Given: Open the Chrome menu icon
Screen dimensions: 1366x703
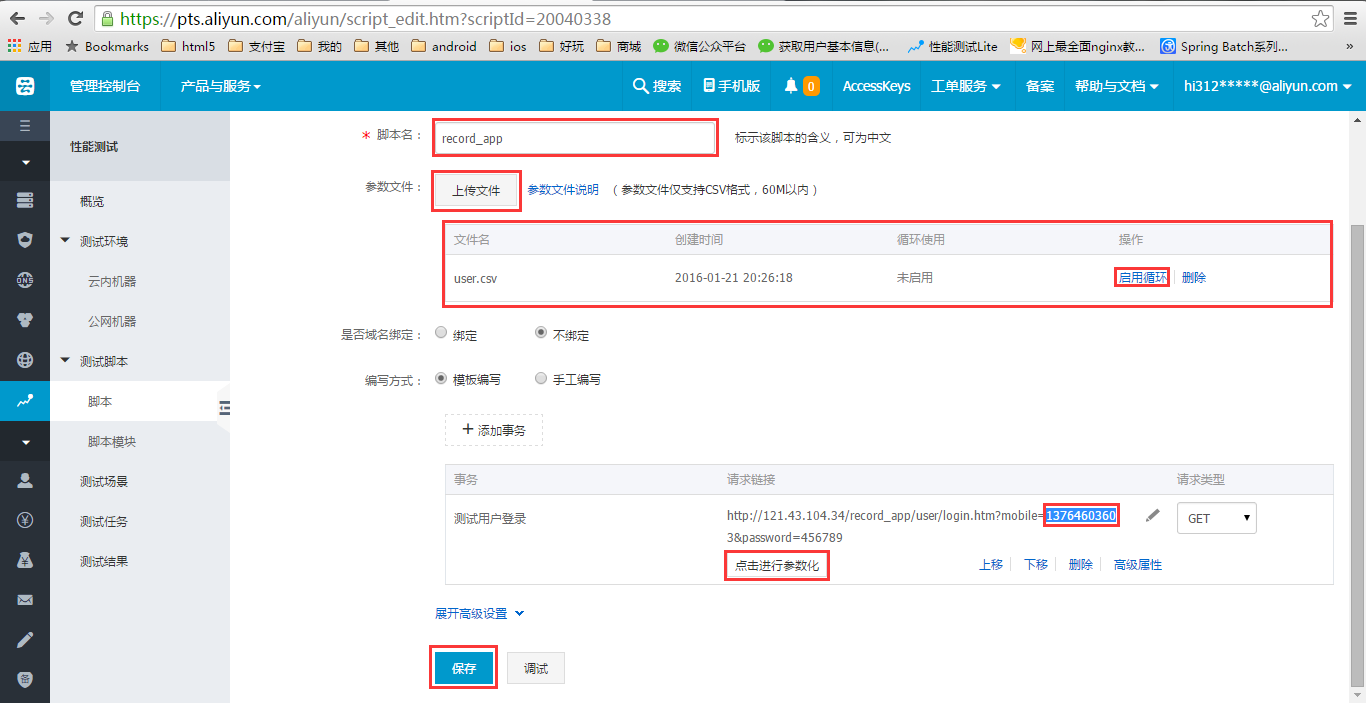Looking at the screenshot, I should (x=1349, y=18).
